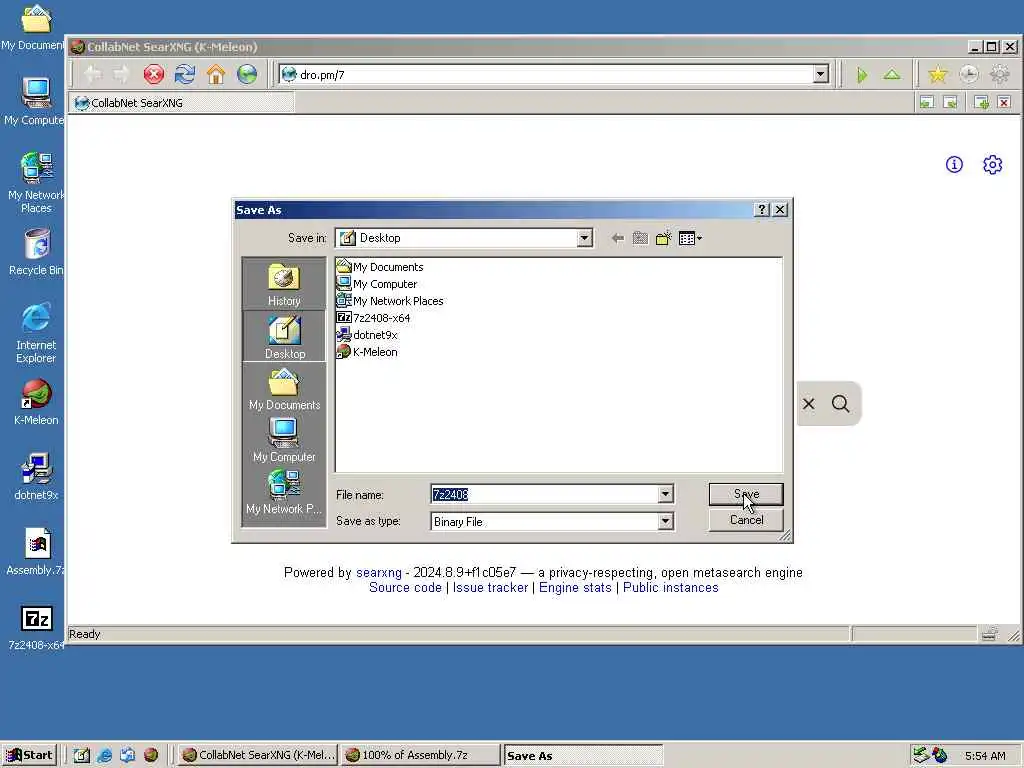The width and height of the screenshot is (1024, 768).
Task: Open History clock icon in K-Meleon toolbar
Action: pyautogui.click(x=969, y=75)
